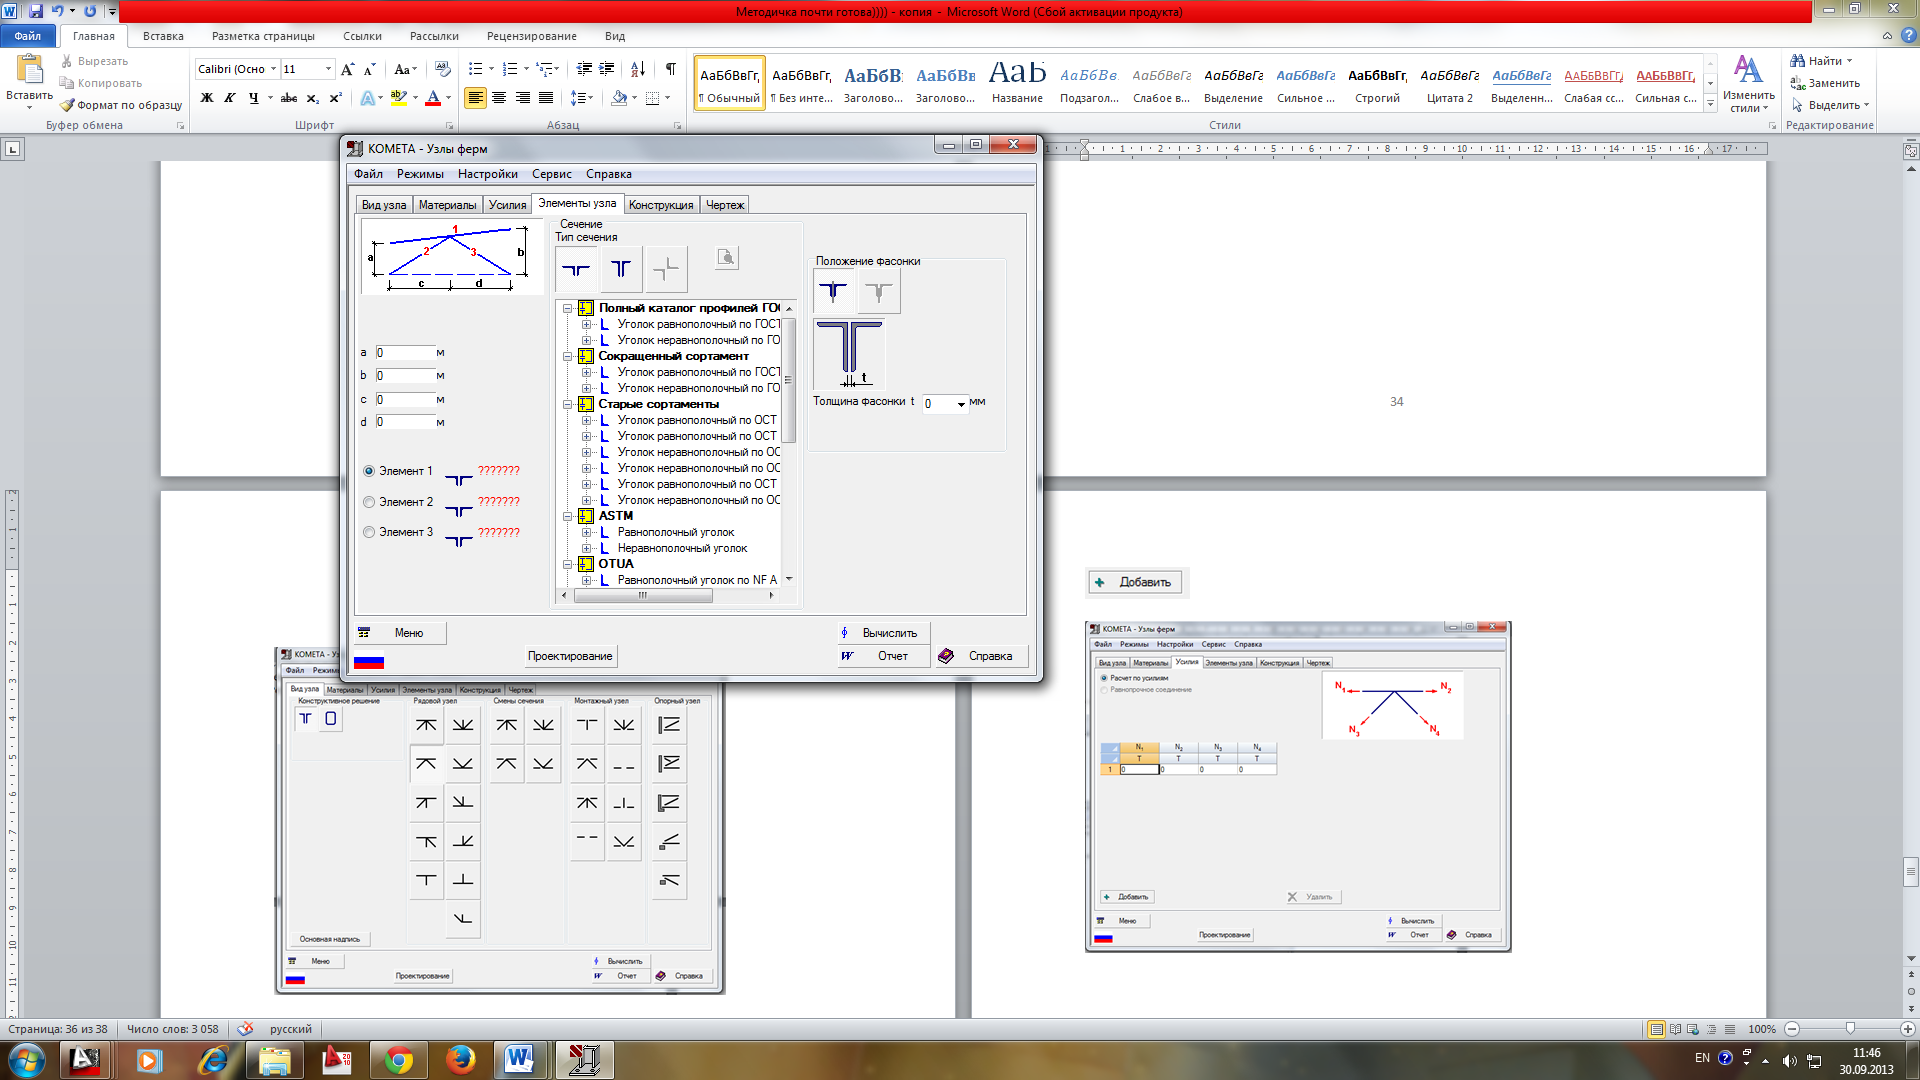Image resolution: width=1920 pixels, height=1080 pixels.
Task: Click the section preview magnifier icon
Action: (727, 258)
